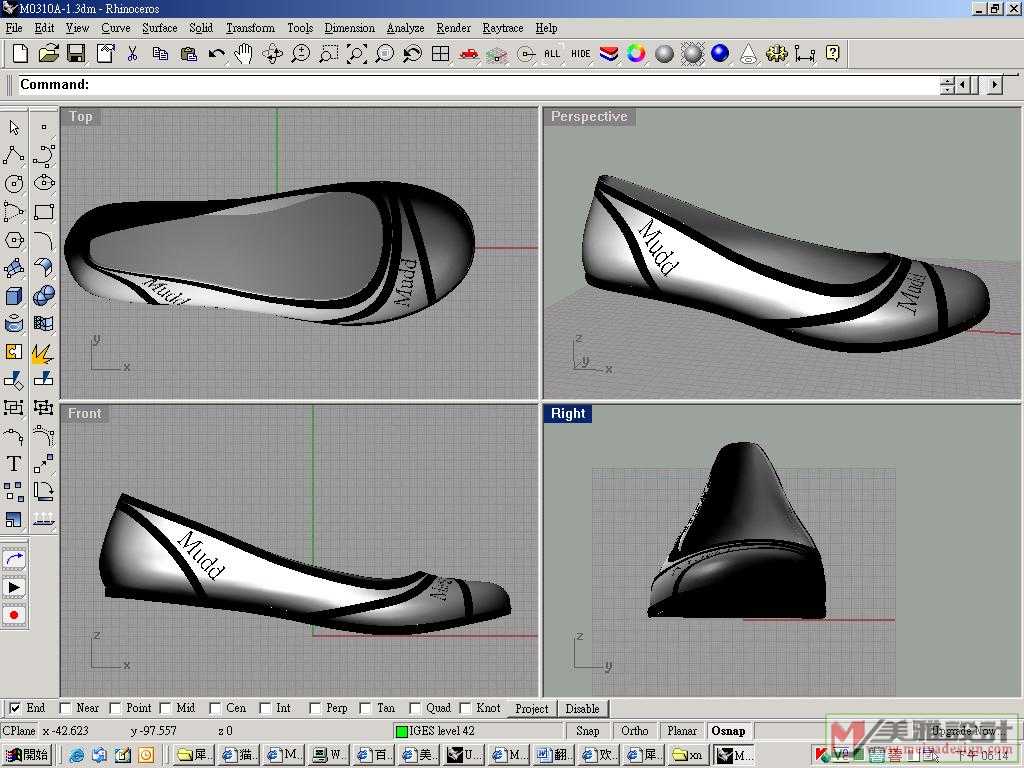Click the green IGES level 42 layer swatch
Image resolution: width=1024 pixels, height=768 pixels.
[x=402, y=731]
